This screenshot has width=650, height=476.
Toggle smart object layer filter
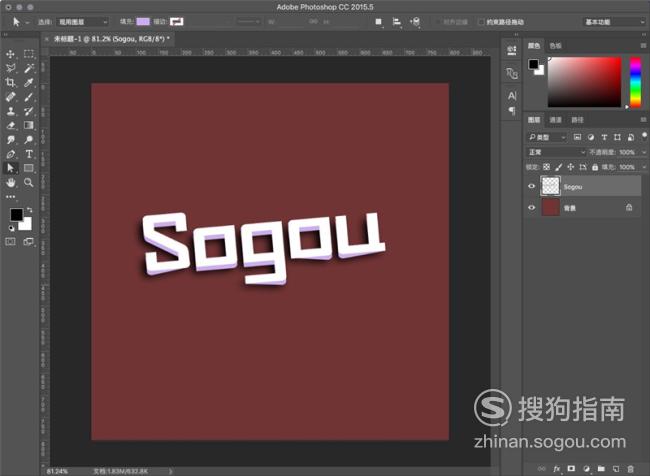pyautogui.click(x=631, y=137)
